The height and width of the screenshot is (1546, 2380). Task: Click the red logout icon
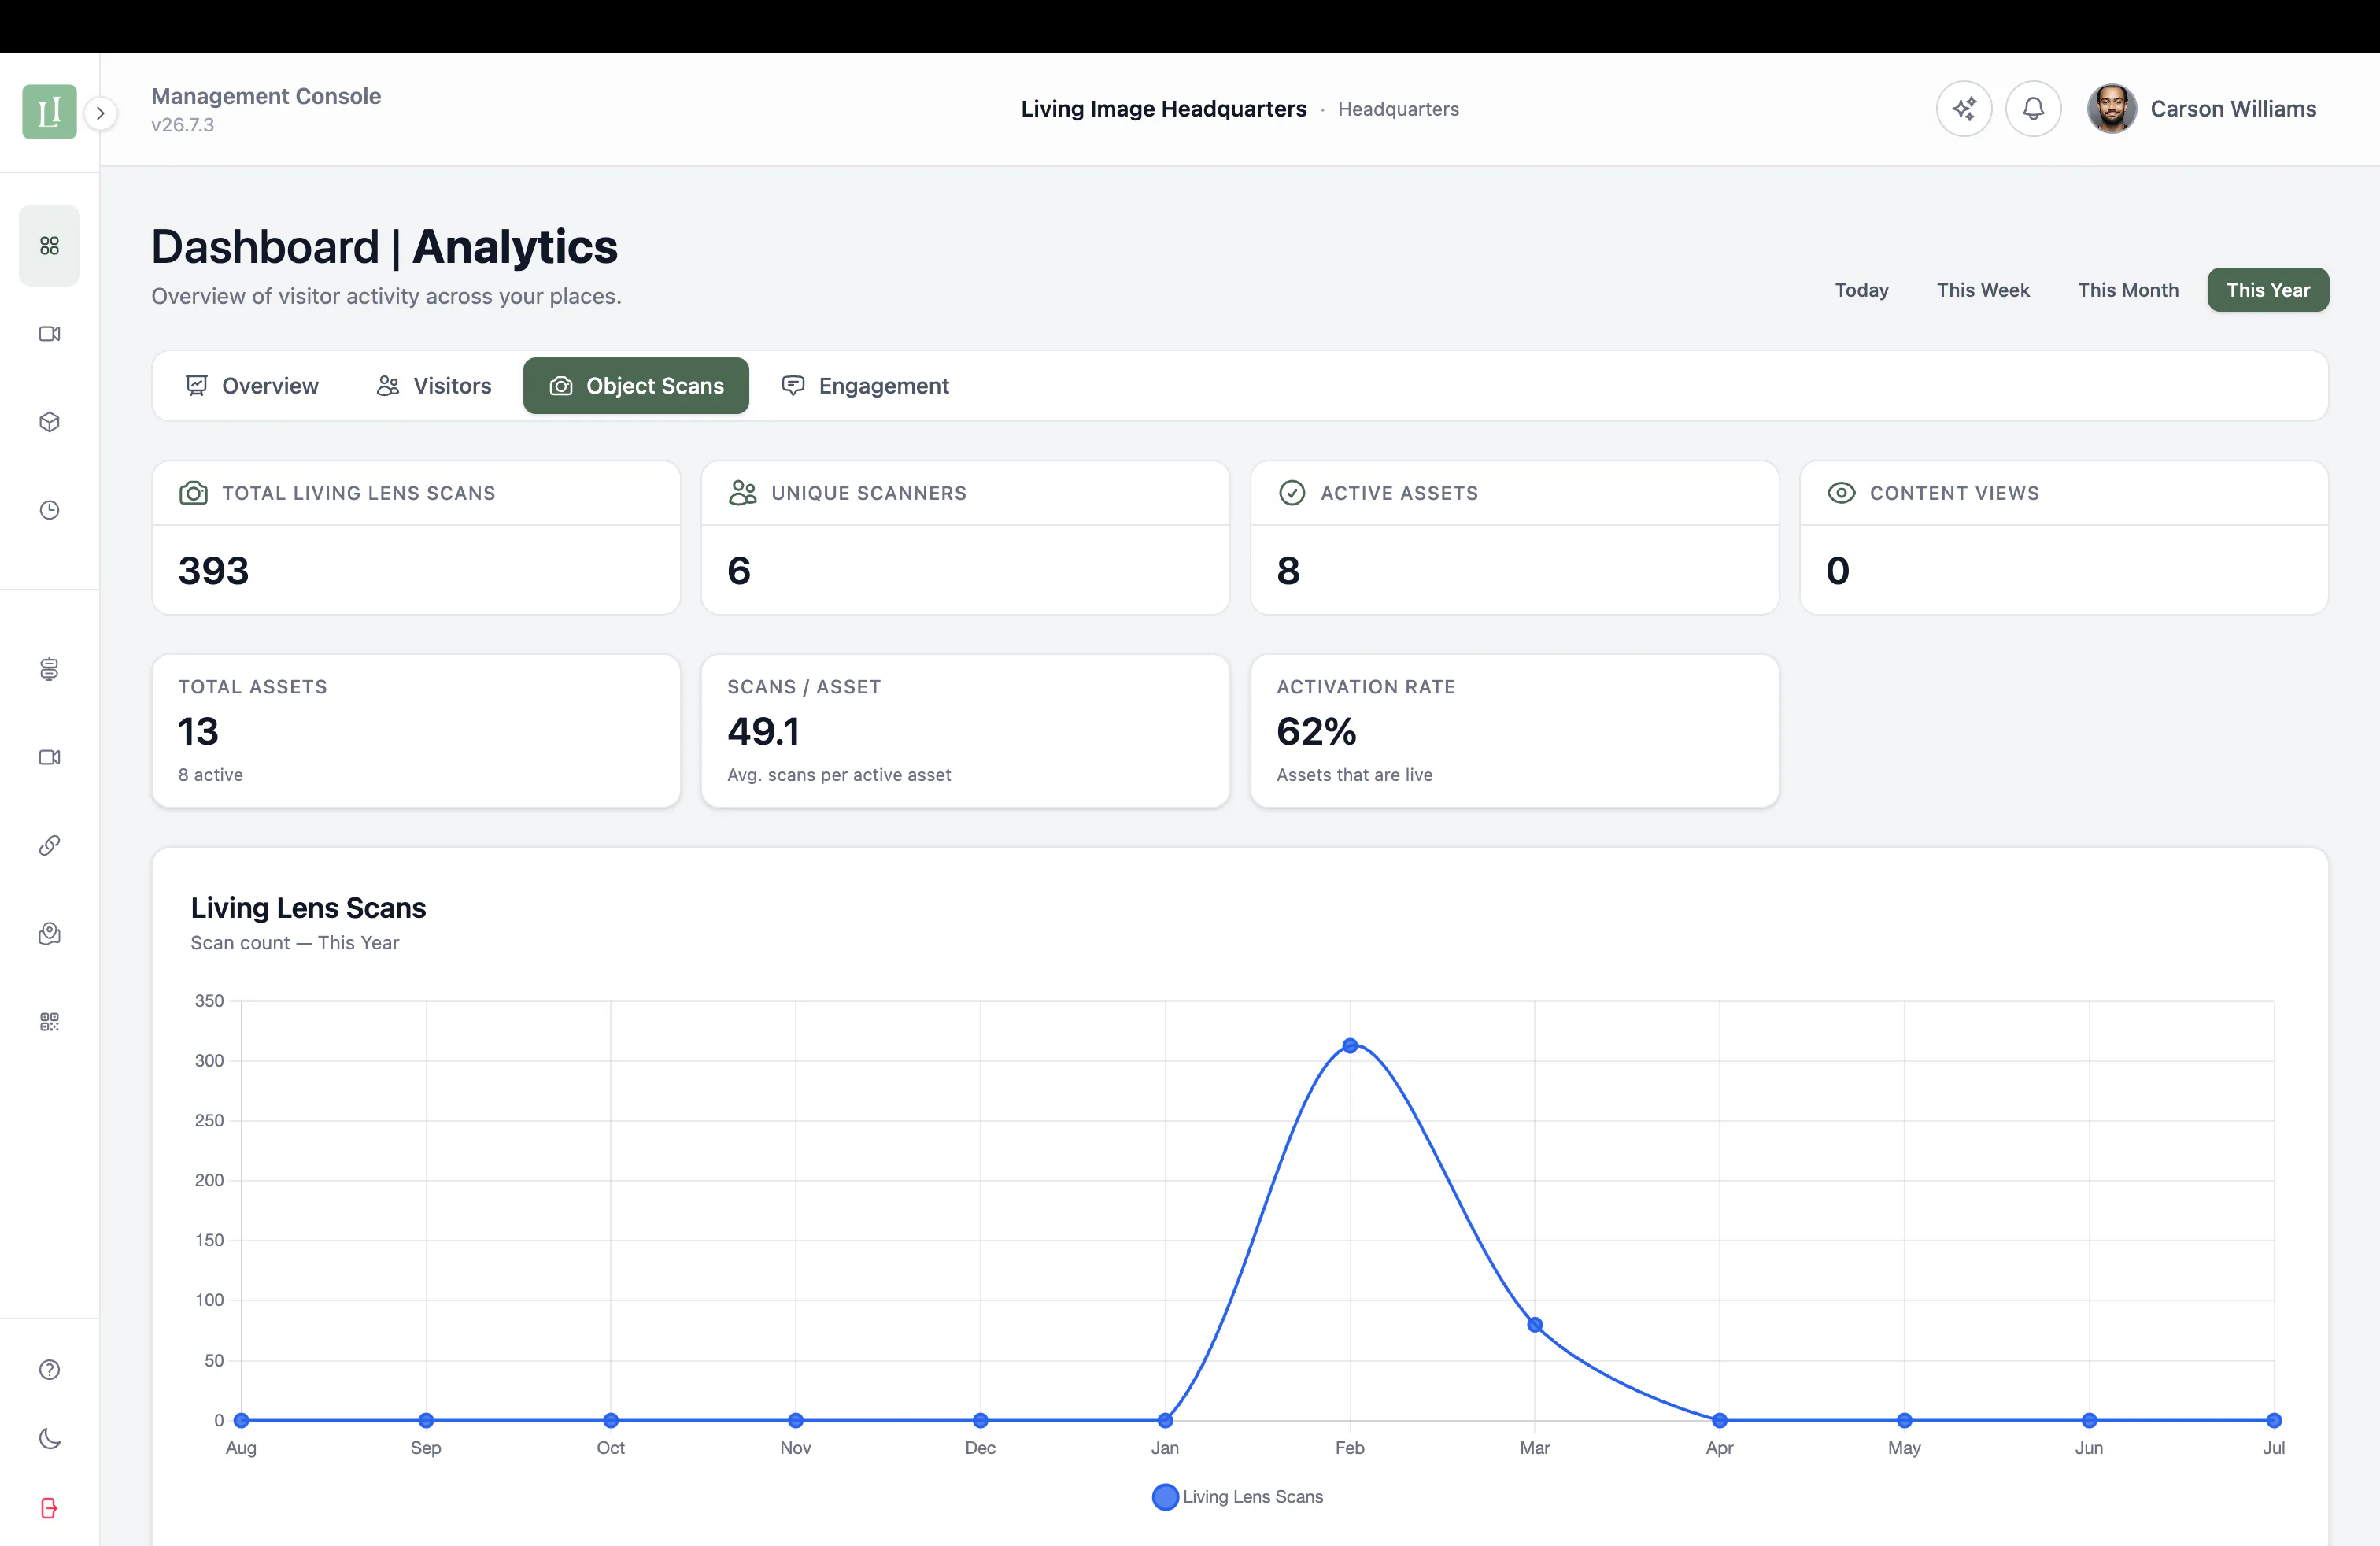[x=49, y=1508]
